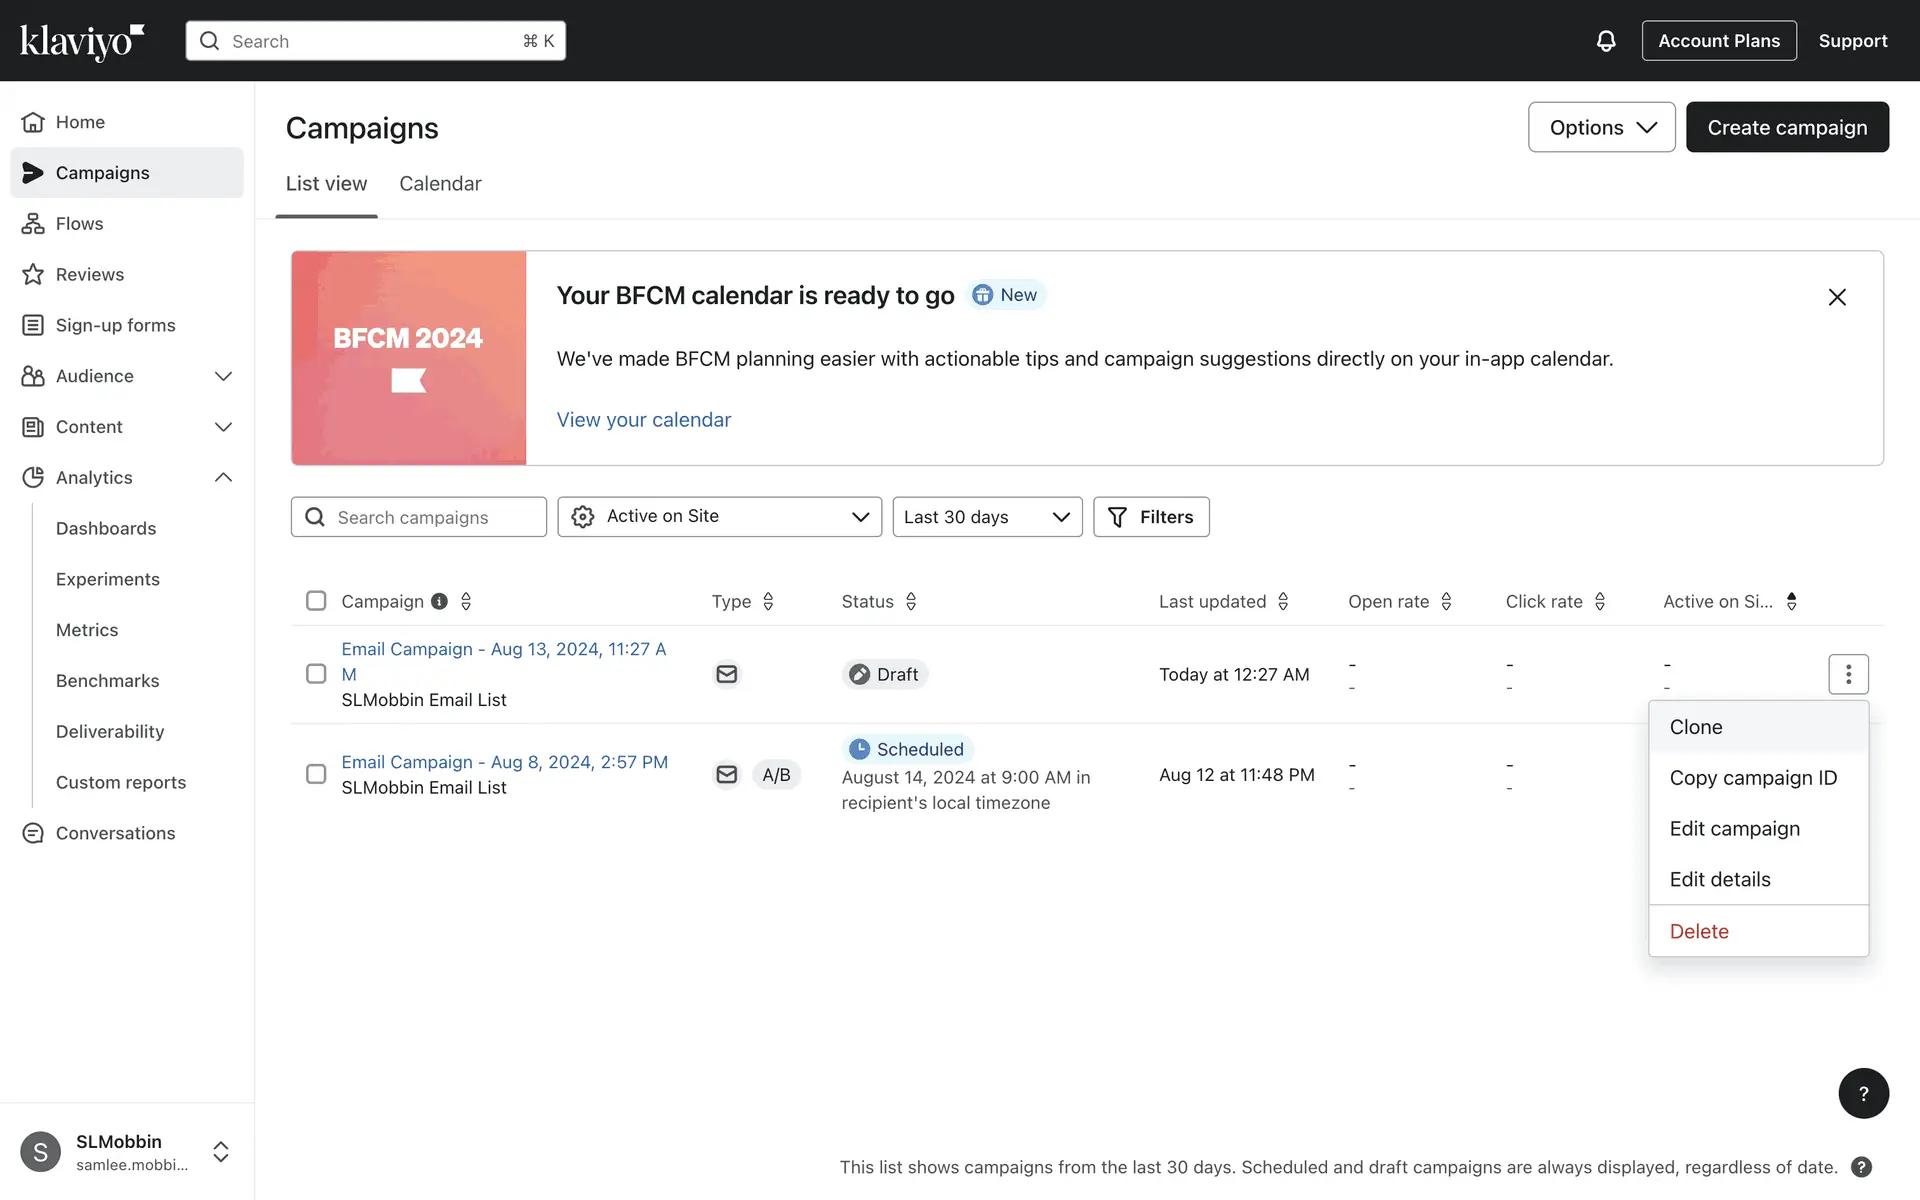The image size is (1920, 1200).
Task: Sort by Status column arrows
Action: [911, 601]
